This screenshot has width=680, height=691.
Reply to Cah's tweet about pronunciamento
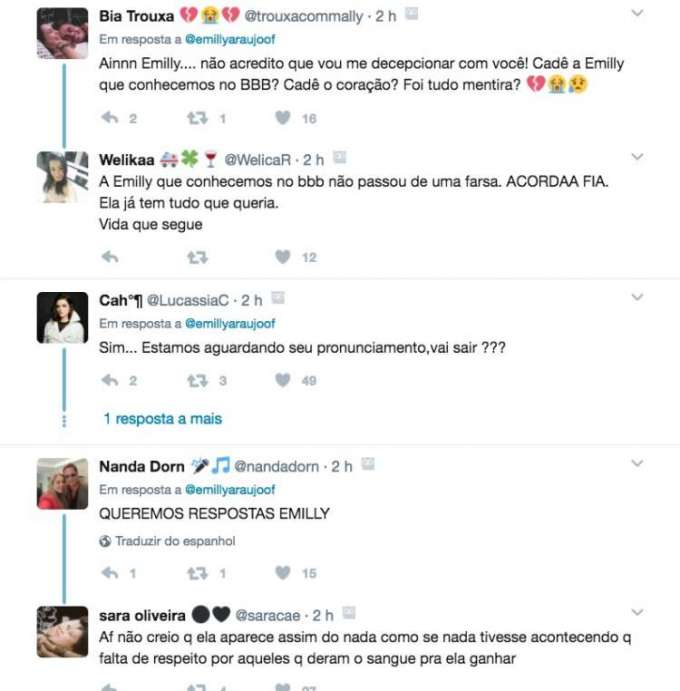[110, 380]
